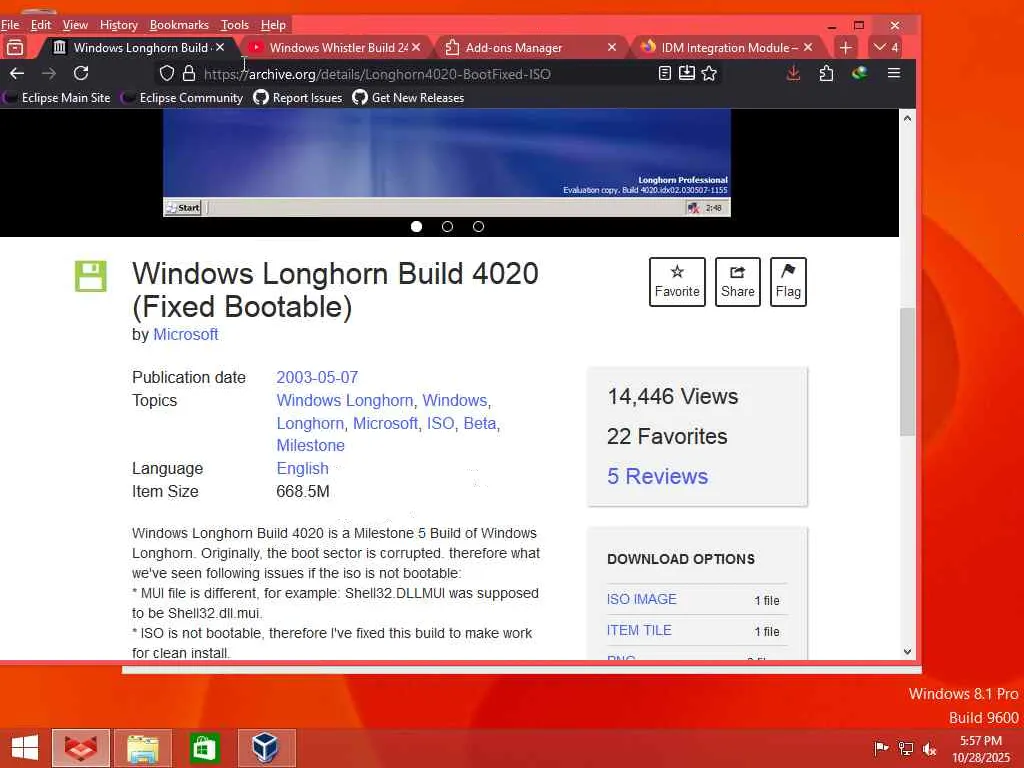The height and width of the screenshot is (768, 1024).
Task: Open the File menu
Action: pyautogui.click(x=10, y=25)
